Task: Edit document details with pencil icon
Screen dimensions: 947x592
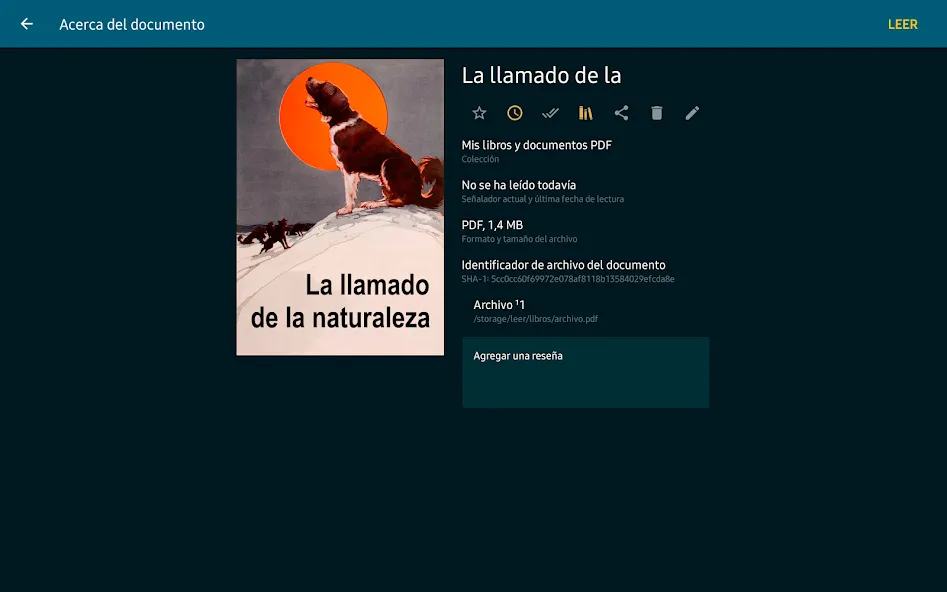Action: coord(692,113)
